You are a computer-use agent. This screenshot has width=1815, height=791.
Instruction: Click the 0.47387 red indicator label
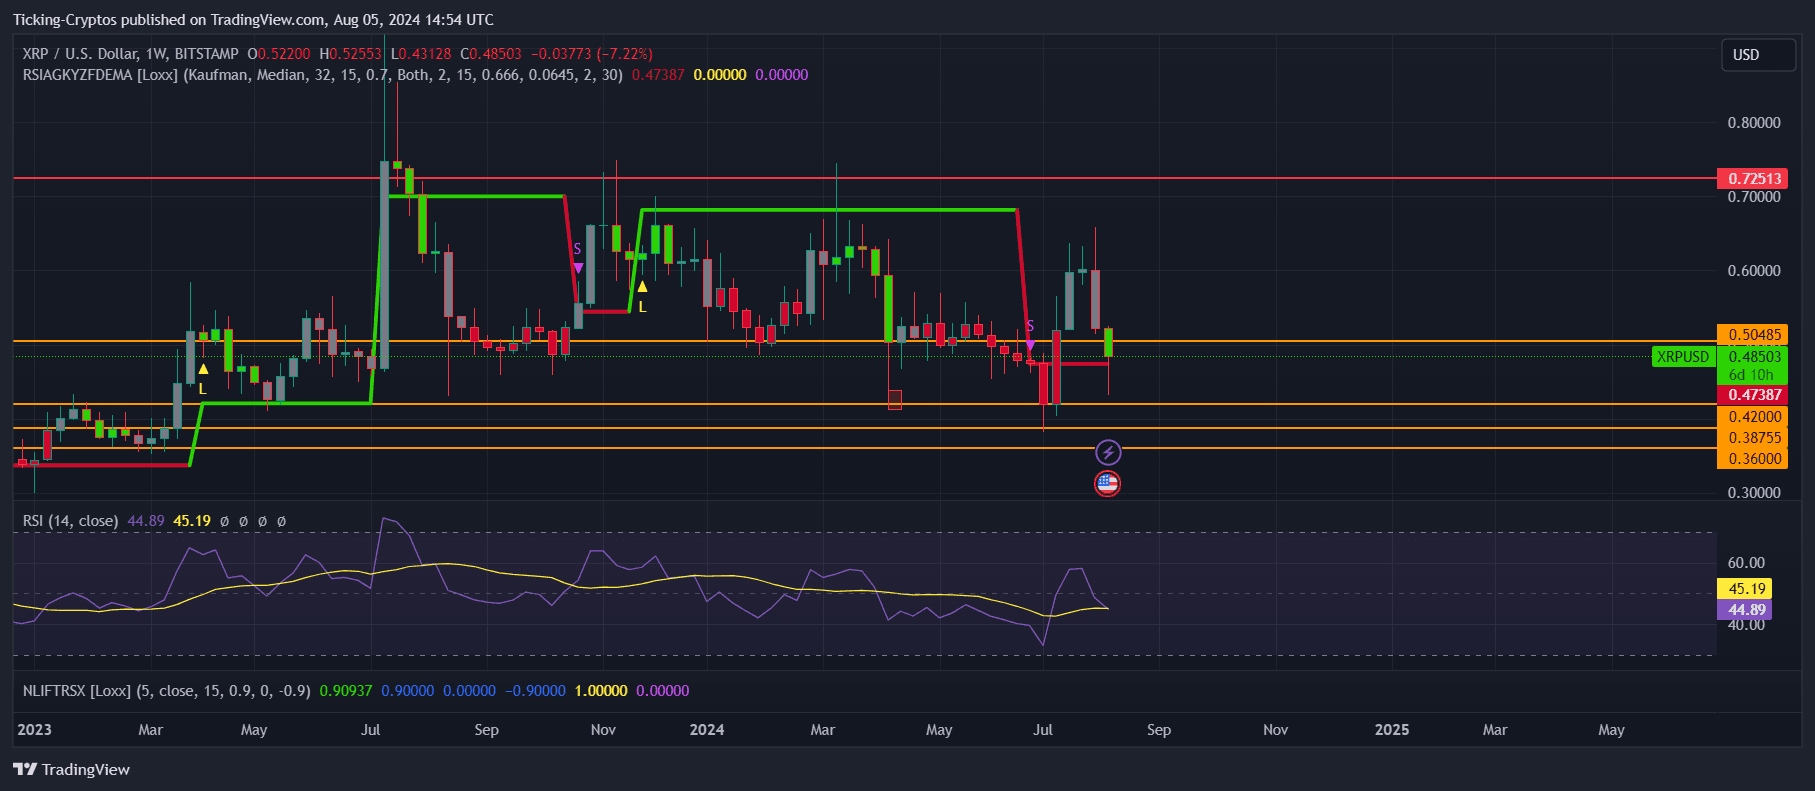click(x=1752, y=395)
